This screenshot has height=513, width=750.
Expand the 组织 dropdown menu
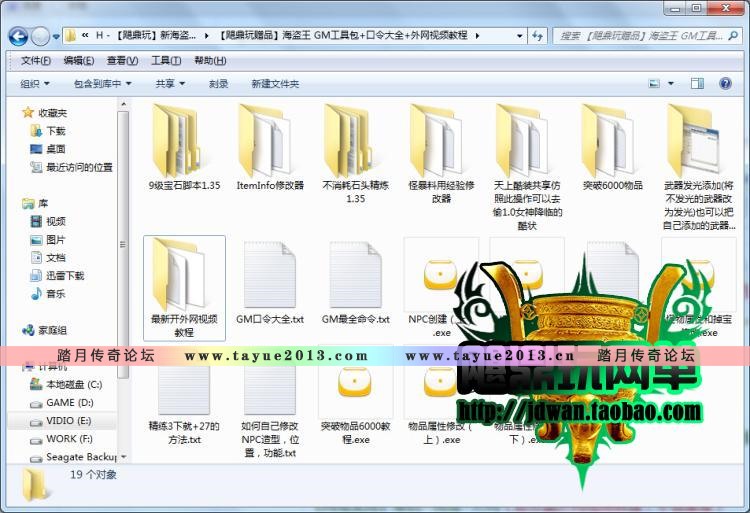(x=36, y=84)
